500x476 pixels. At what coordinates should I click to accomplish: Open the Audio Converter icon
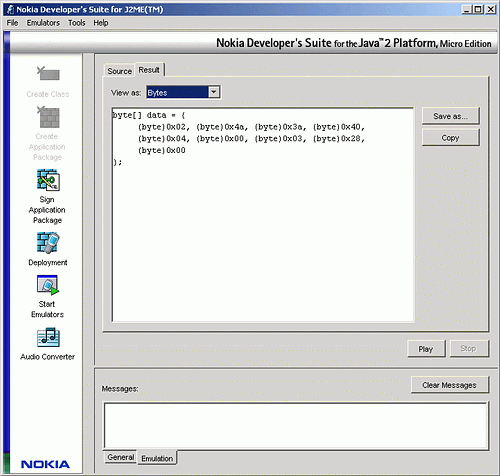tap(48, 337)
